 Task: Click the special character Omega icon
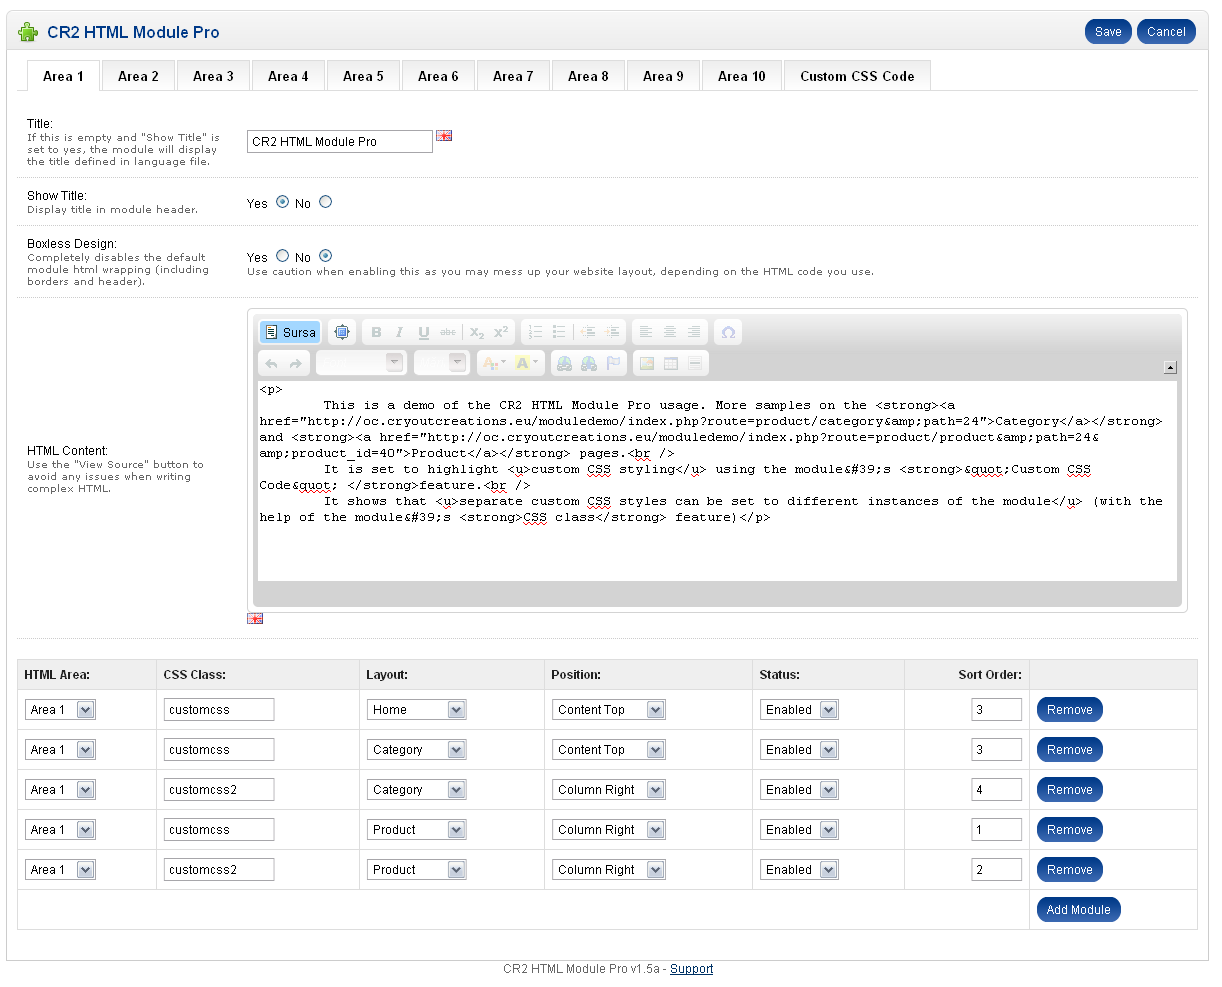tap(728, 332)
